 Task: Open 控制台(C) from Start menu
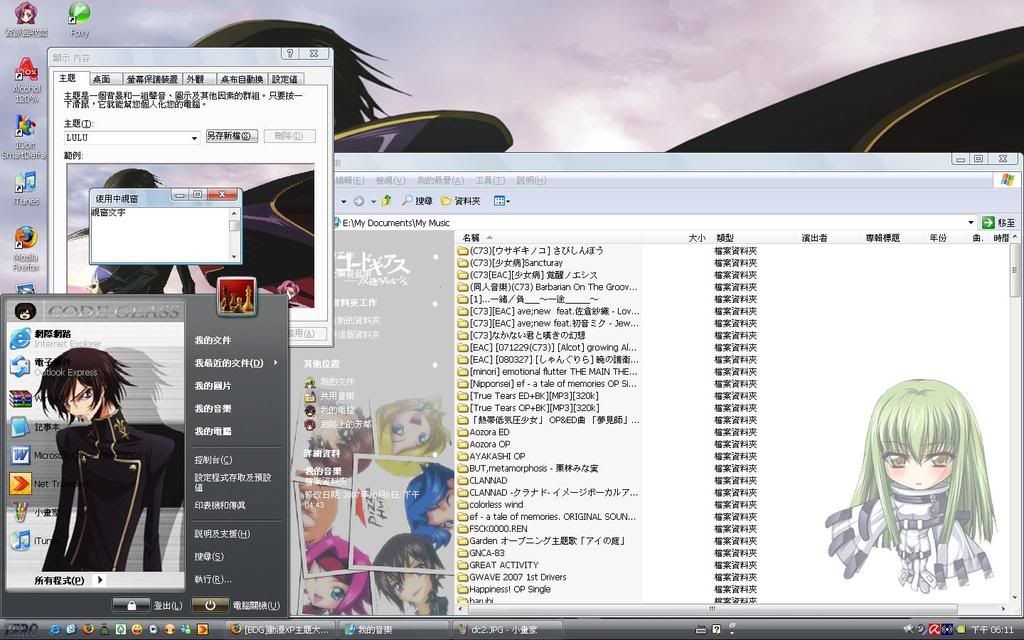click(213, 460)
